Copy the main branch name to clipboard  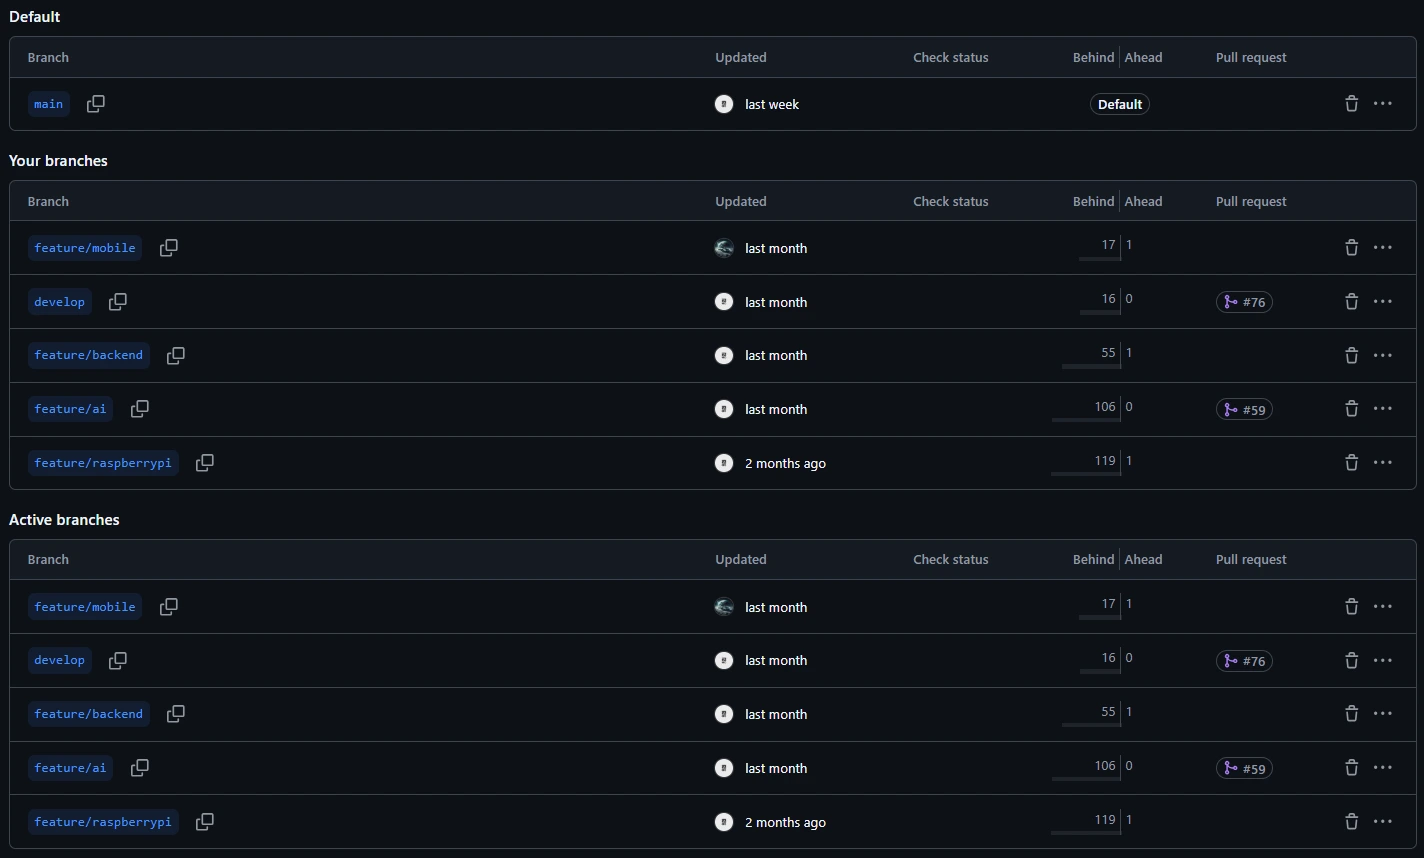click(x=95, y=103)
